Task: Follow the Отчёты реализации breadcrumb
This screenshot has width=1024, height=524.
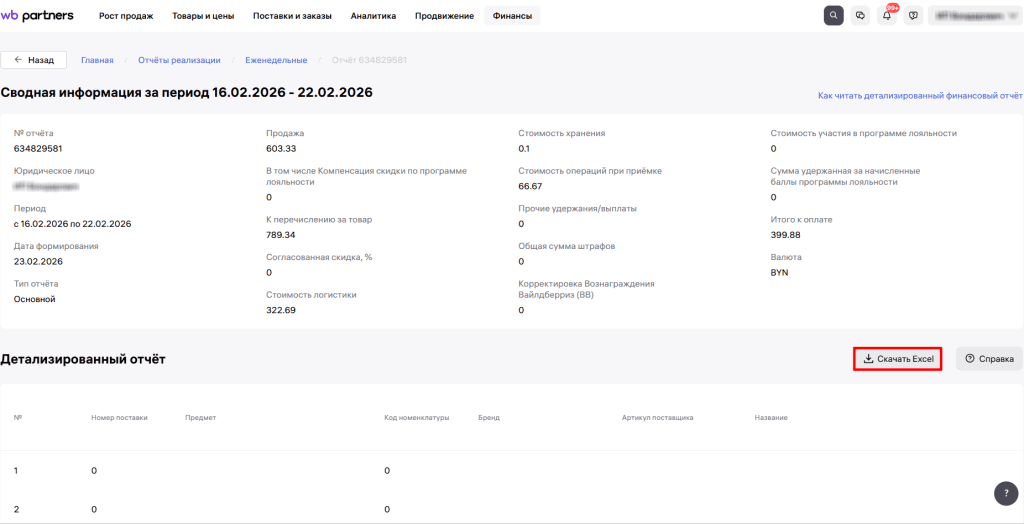Action: click(x=179, y=60)
